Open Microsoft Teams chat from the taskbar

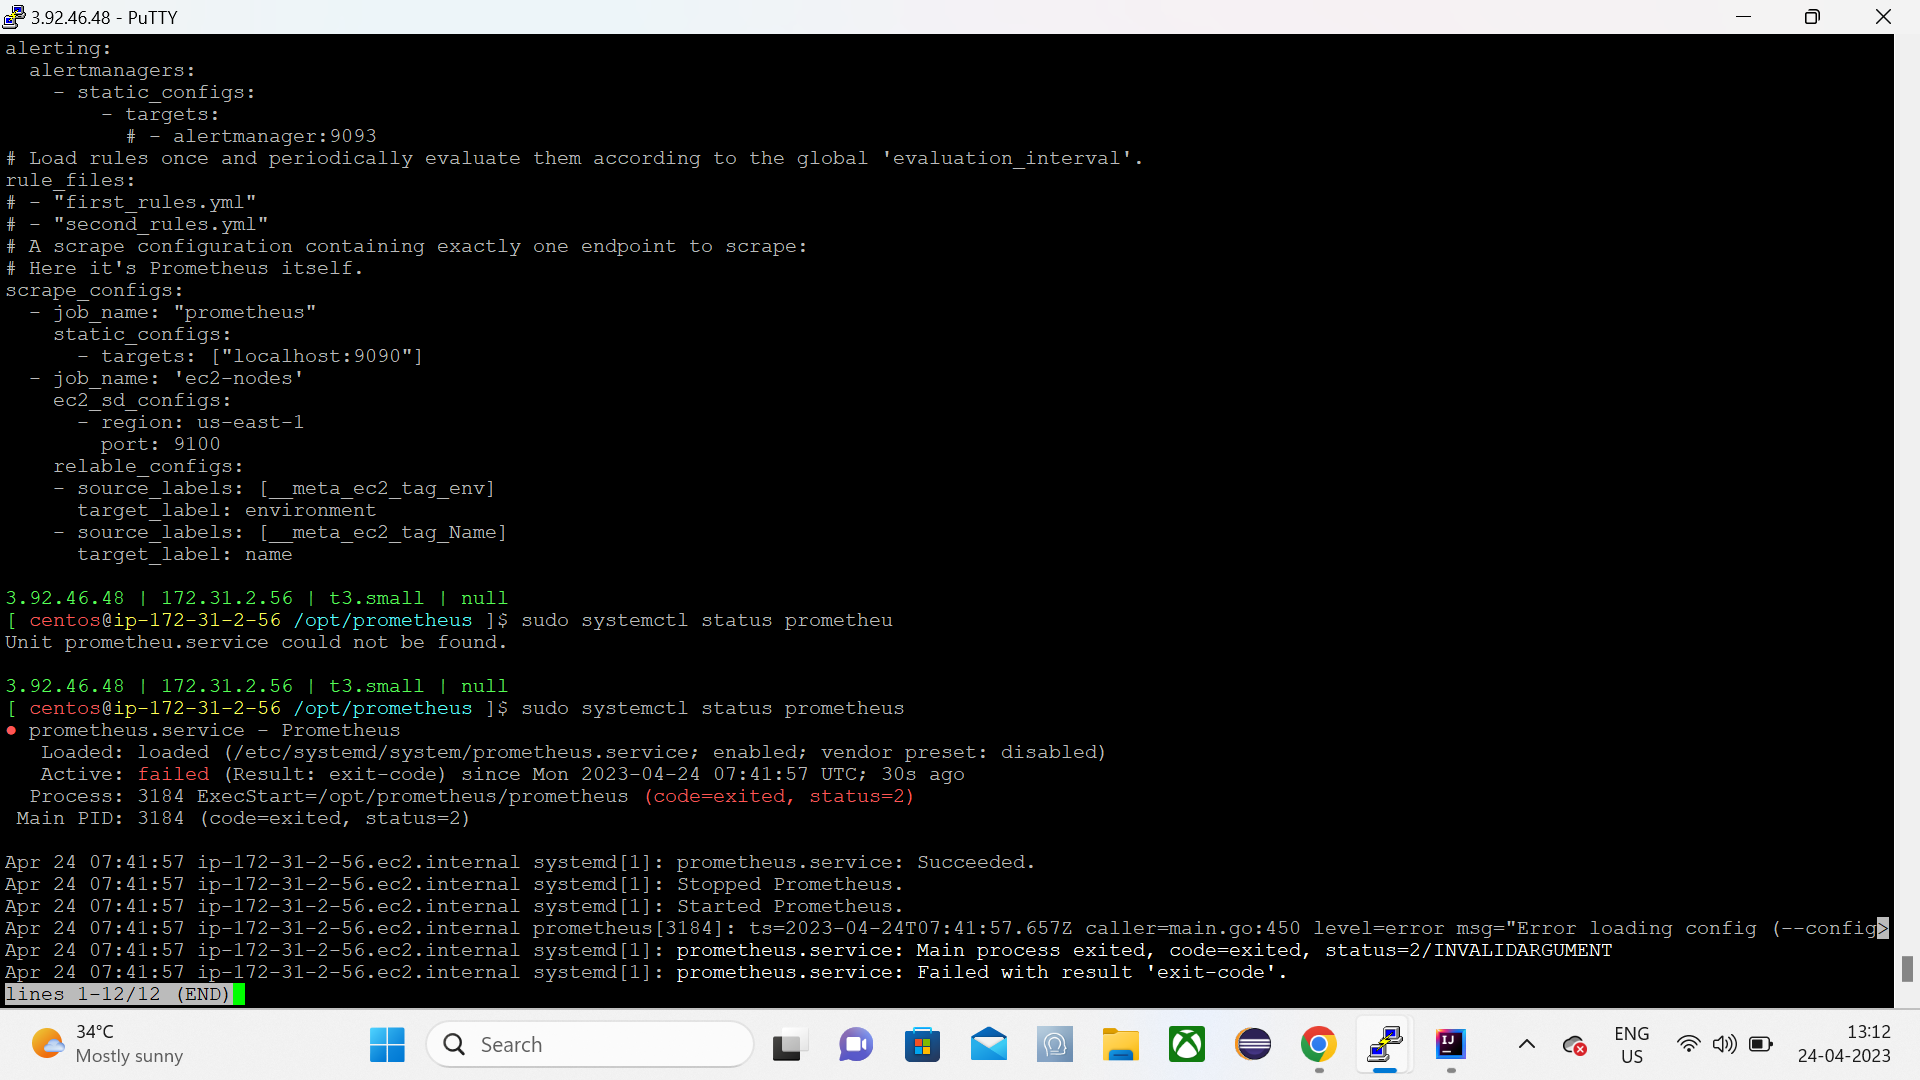tap(856, 1044)
